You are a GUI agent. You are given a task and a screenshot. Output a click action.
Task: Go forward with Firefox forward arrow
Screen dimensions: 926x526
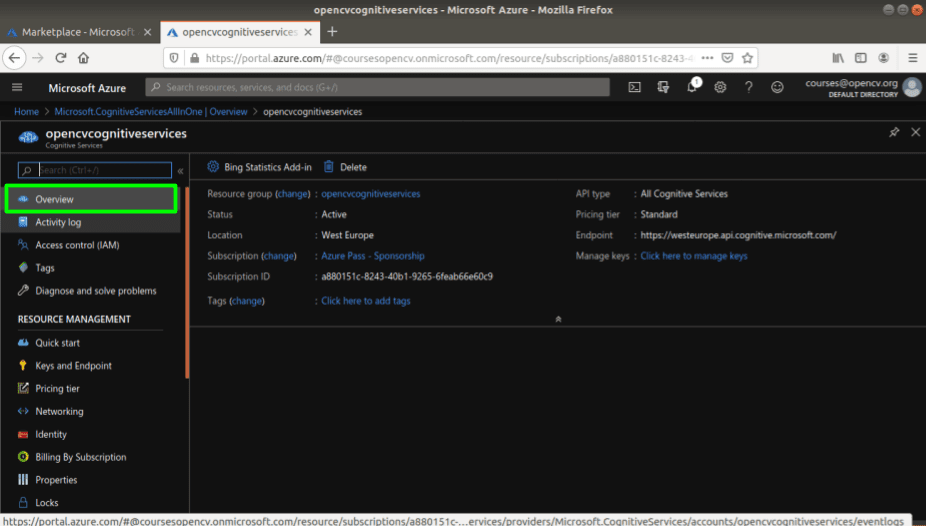coord(38,58)
